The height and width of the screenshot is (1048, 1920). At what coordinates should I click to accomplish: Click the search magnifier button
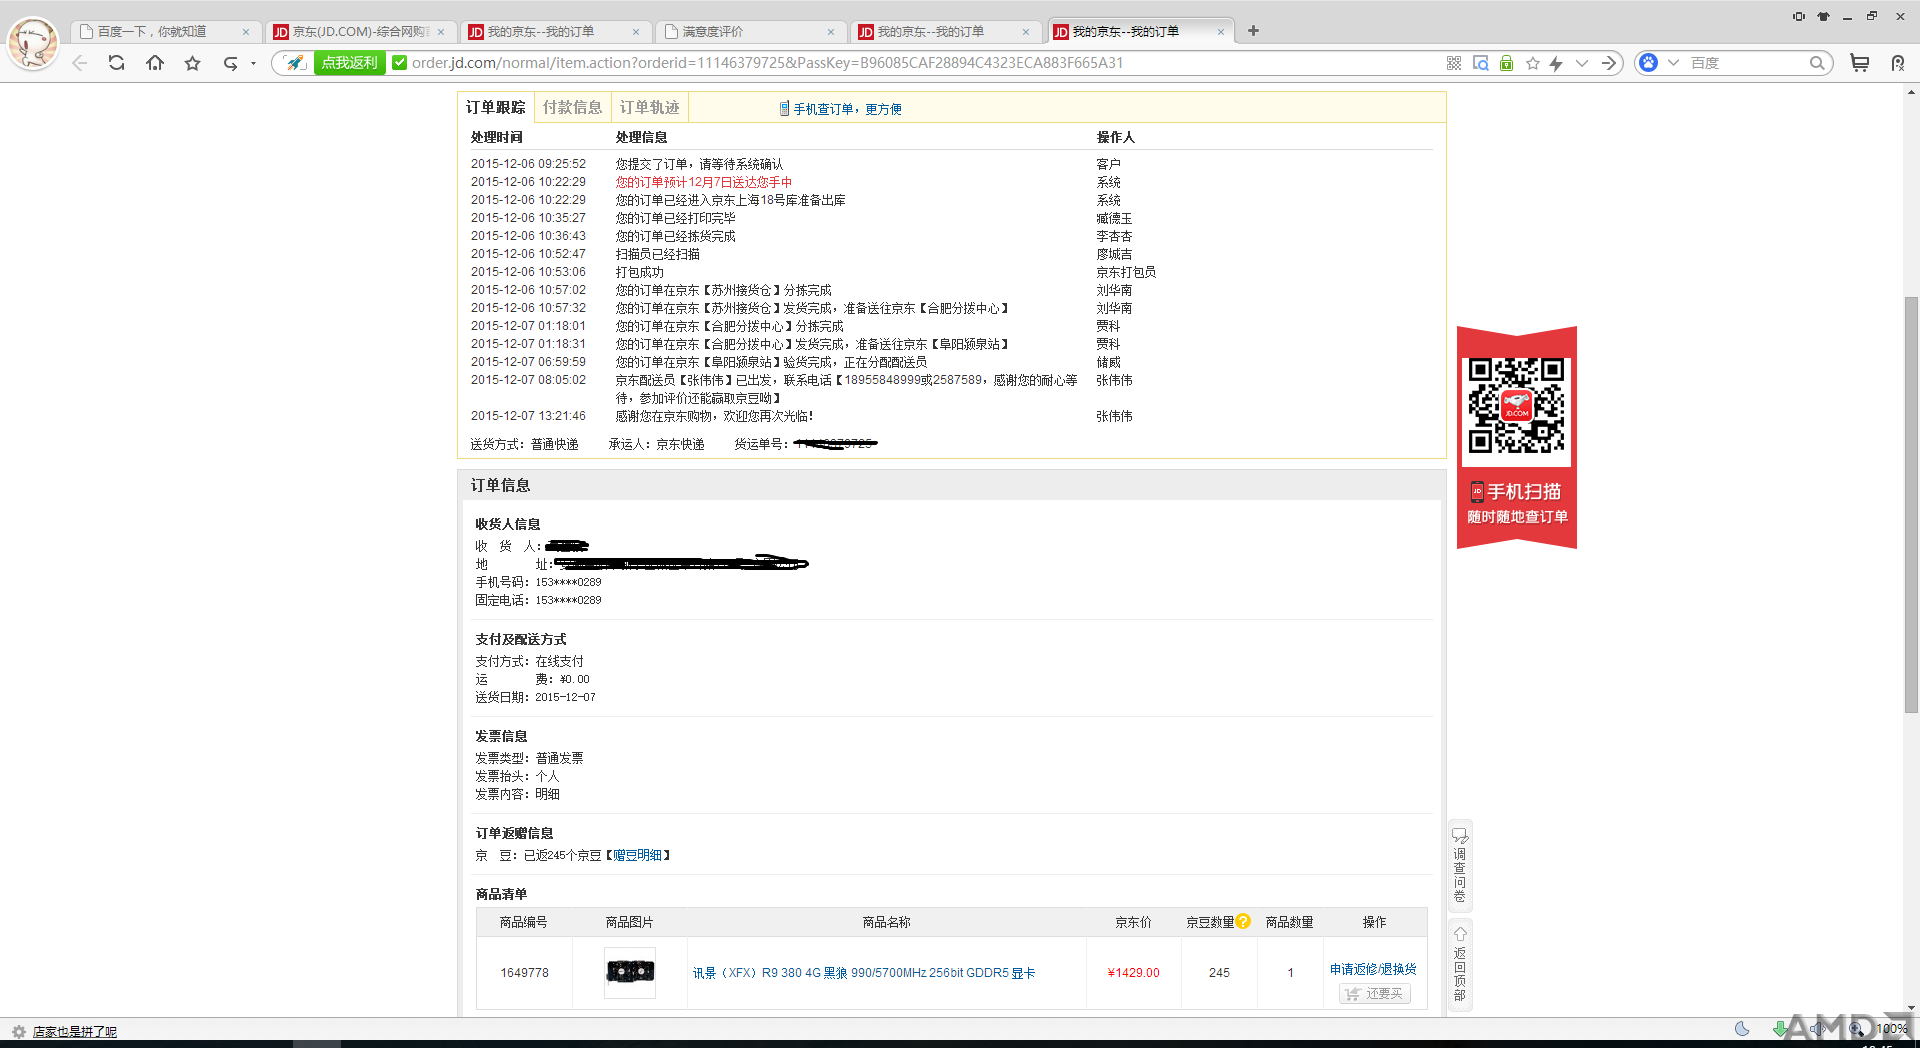pyautogui.click(x=1817, y=63)
